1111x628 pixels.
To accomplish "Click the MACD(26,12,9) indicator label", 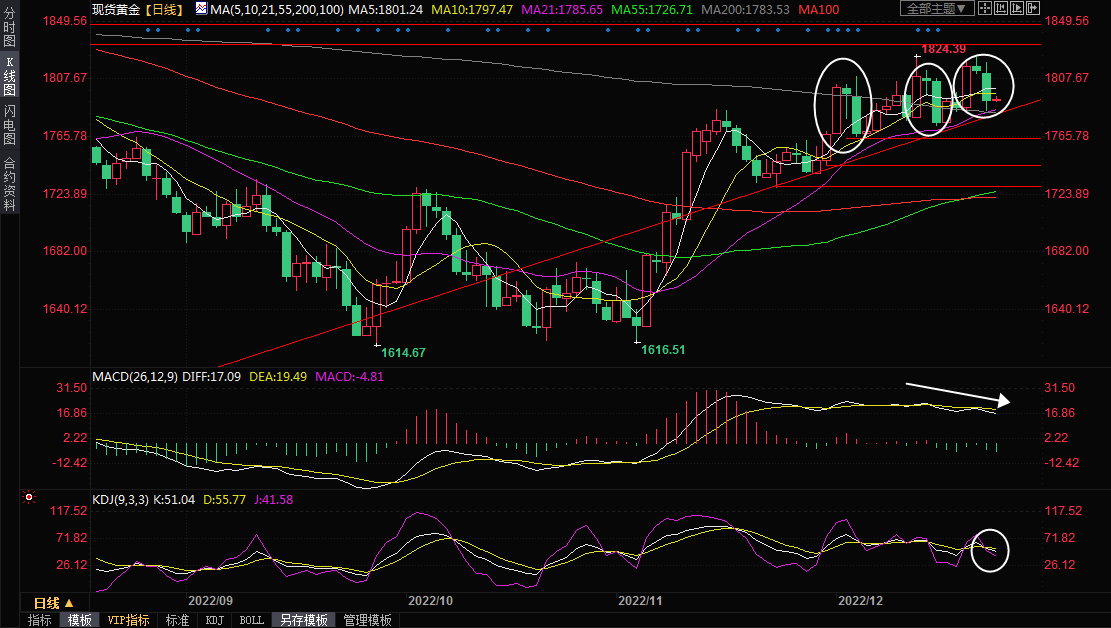I will pos(134,377).
